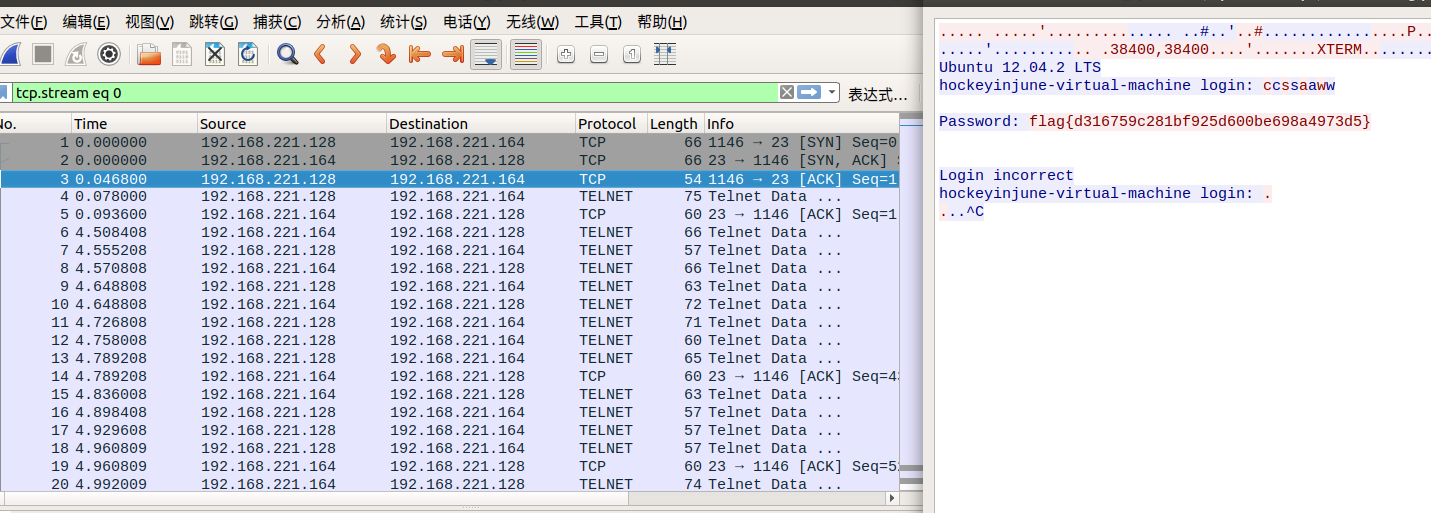The width and height of the screenshot is (1431, 513).
Task: Open capture options with the gear icon
Action: (109, 54)
